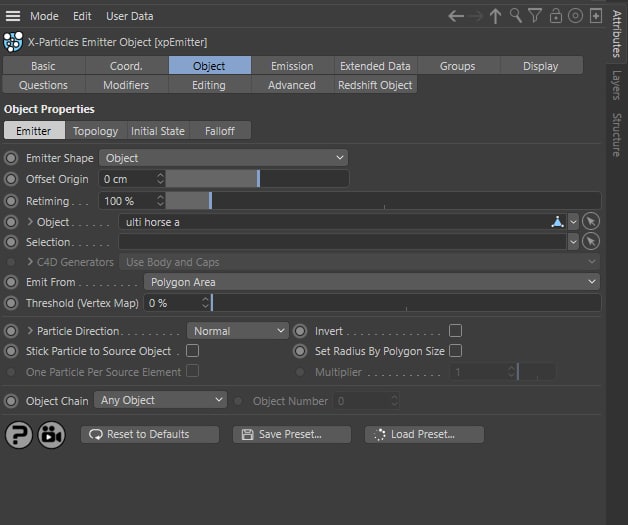
Task: Click the Object field picker arrow icon
Action: [591, 221]
